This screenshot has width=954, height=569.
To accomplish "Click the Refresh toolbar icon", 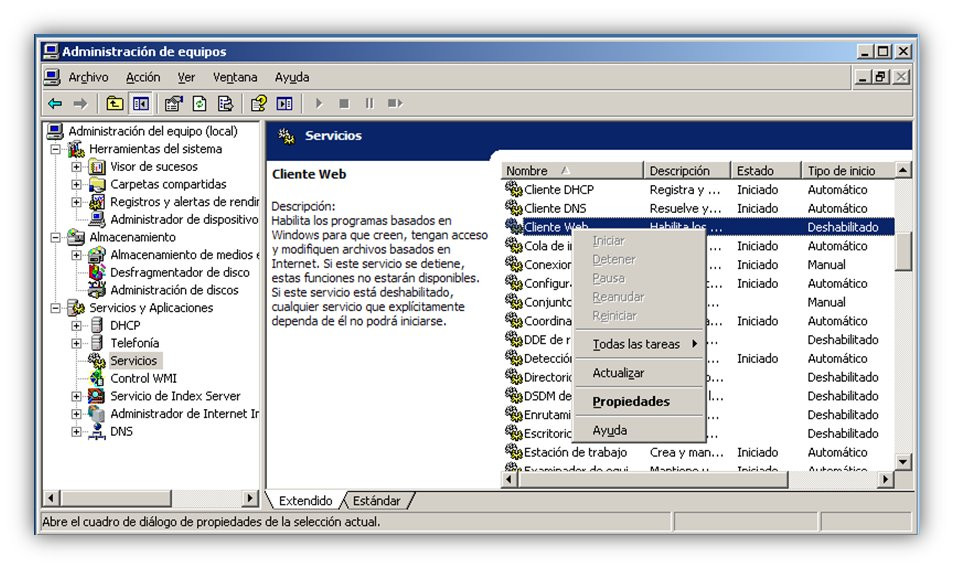I will [200, 103].
